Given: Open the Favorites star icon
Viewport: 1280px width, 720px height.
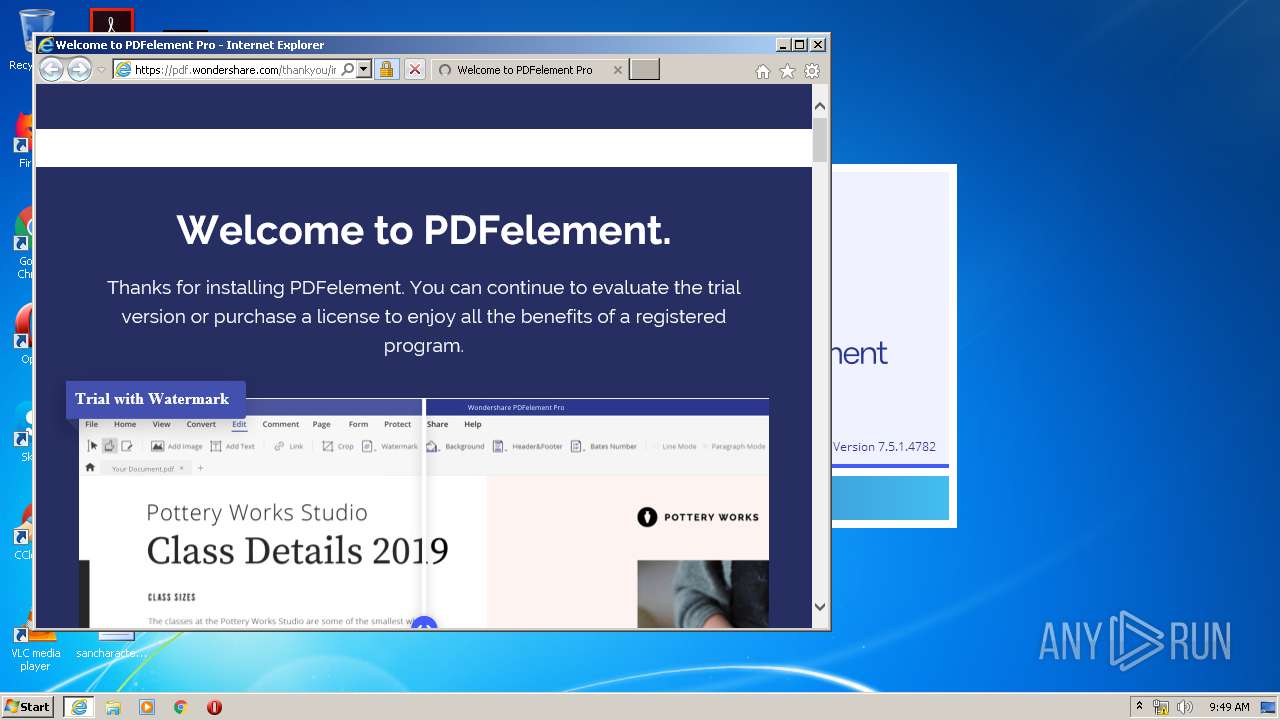Looking at the screenshot, I should coord(787,71).
